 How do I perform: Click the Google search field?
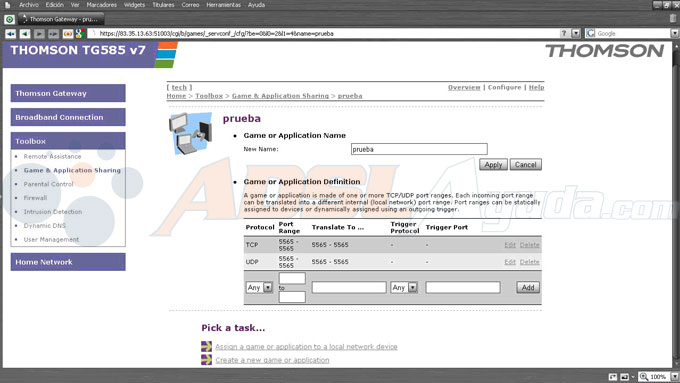pyautogui.click(x=633, y=33)
